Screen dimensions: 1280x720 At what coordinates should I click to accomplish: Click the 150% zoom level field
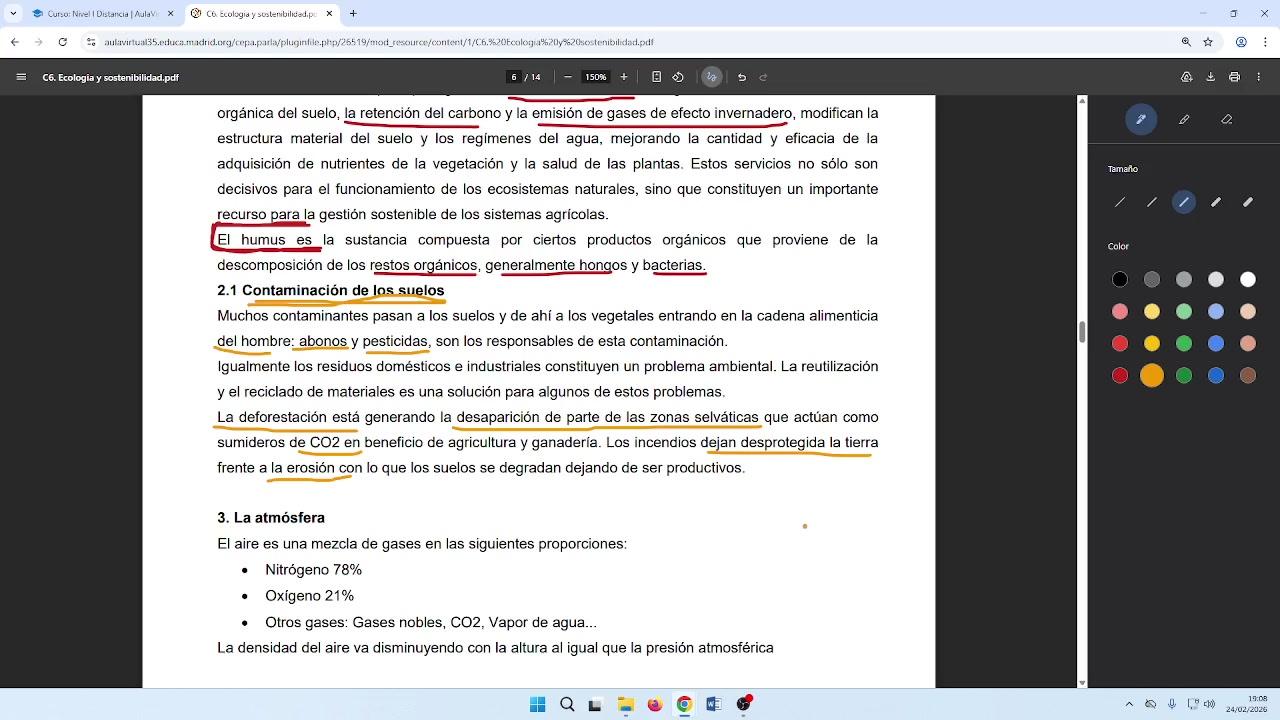coord(596,77)
